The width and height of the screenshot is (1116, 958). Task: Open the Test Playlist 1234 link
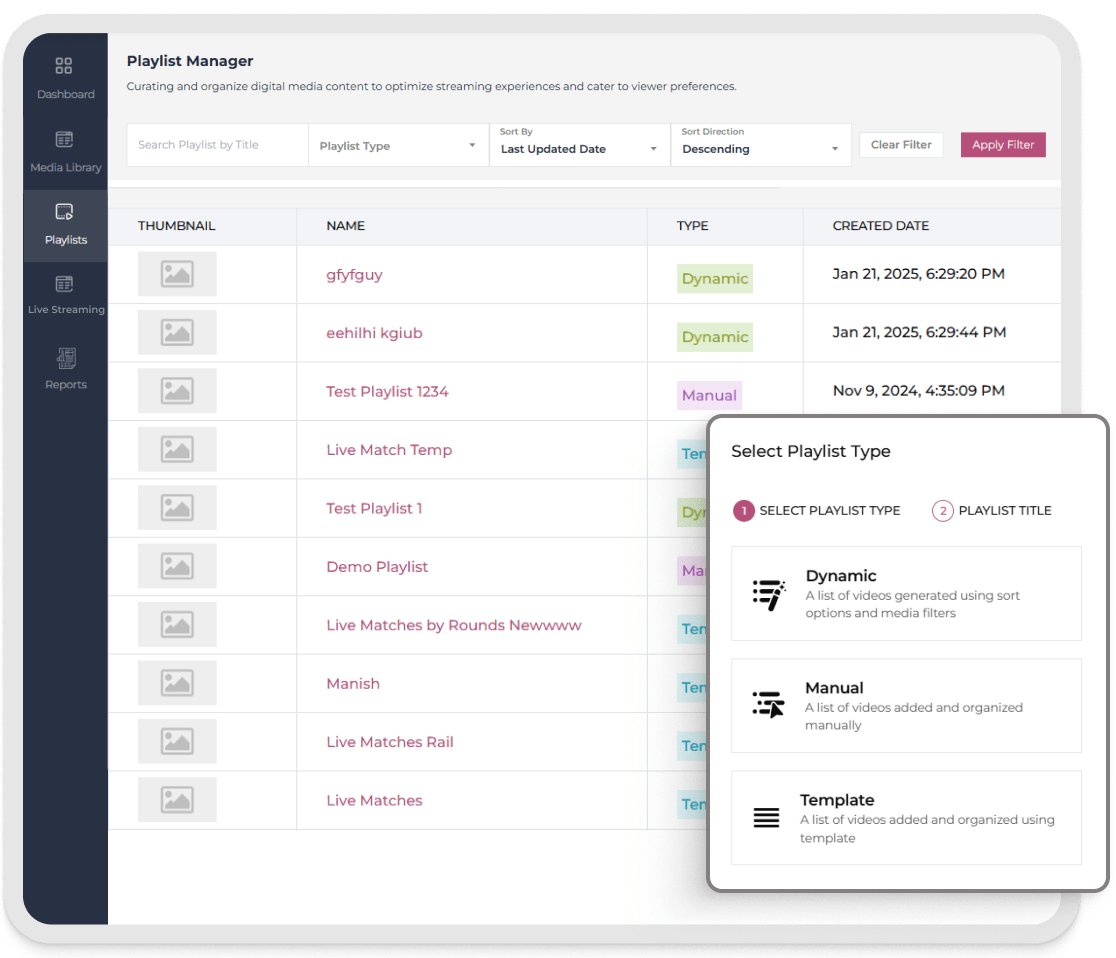tap(387, 392)
